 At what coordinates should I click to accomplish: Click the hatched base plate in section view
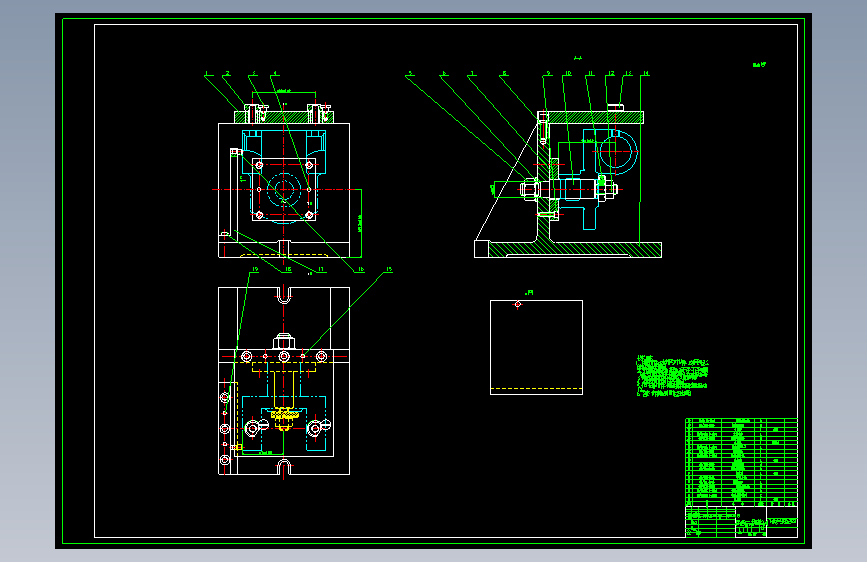tap(575, 249)
